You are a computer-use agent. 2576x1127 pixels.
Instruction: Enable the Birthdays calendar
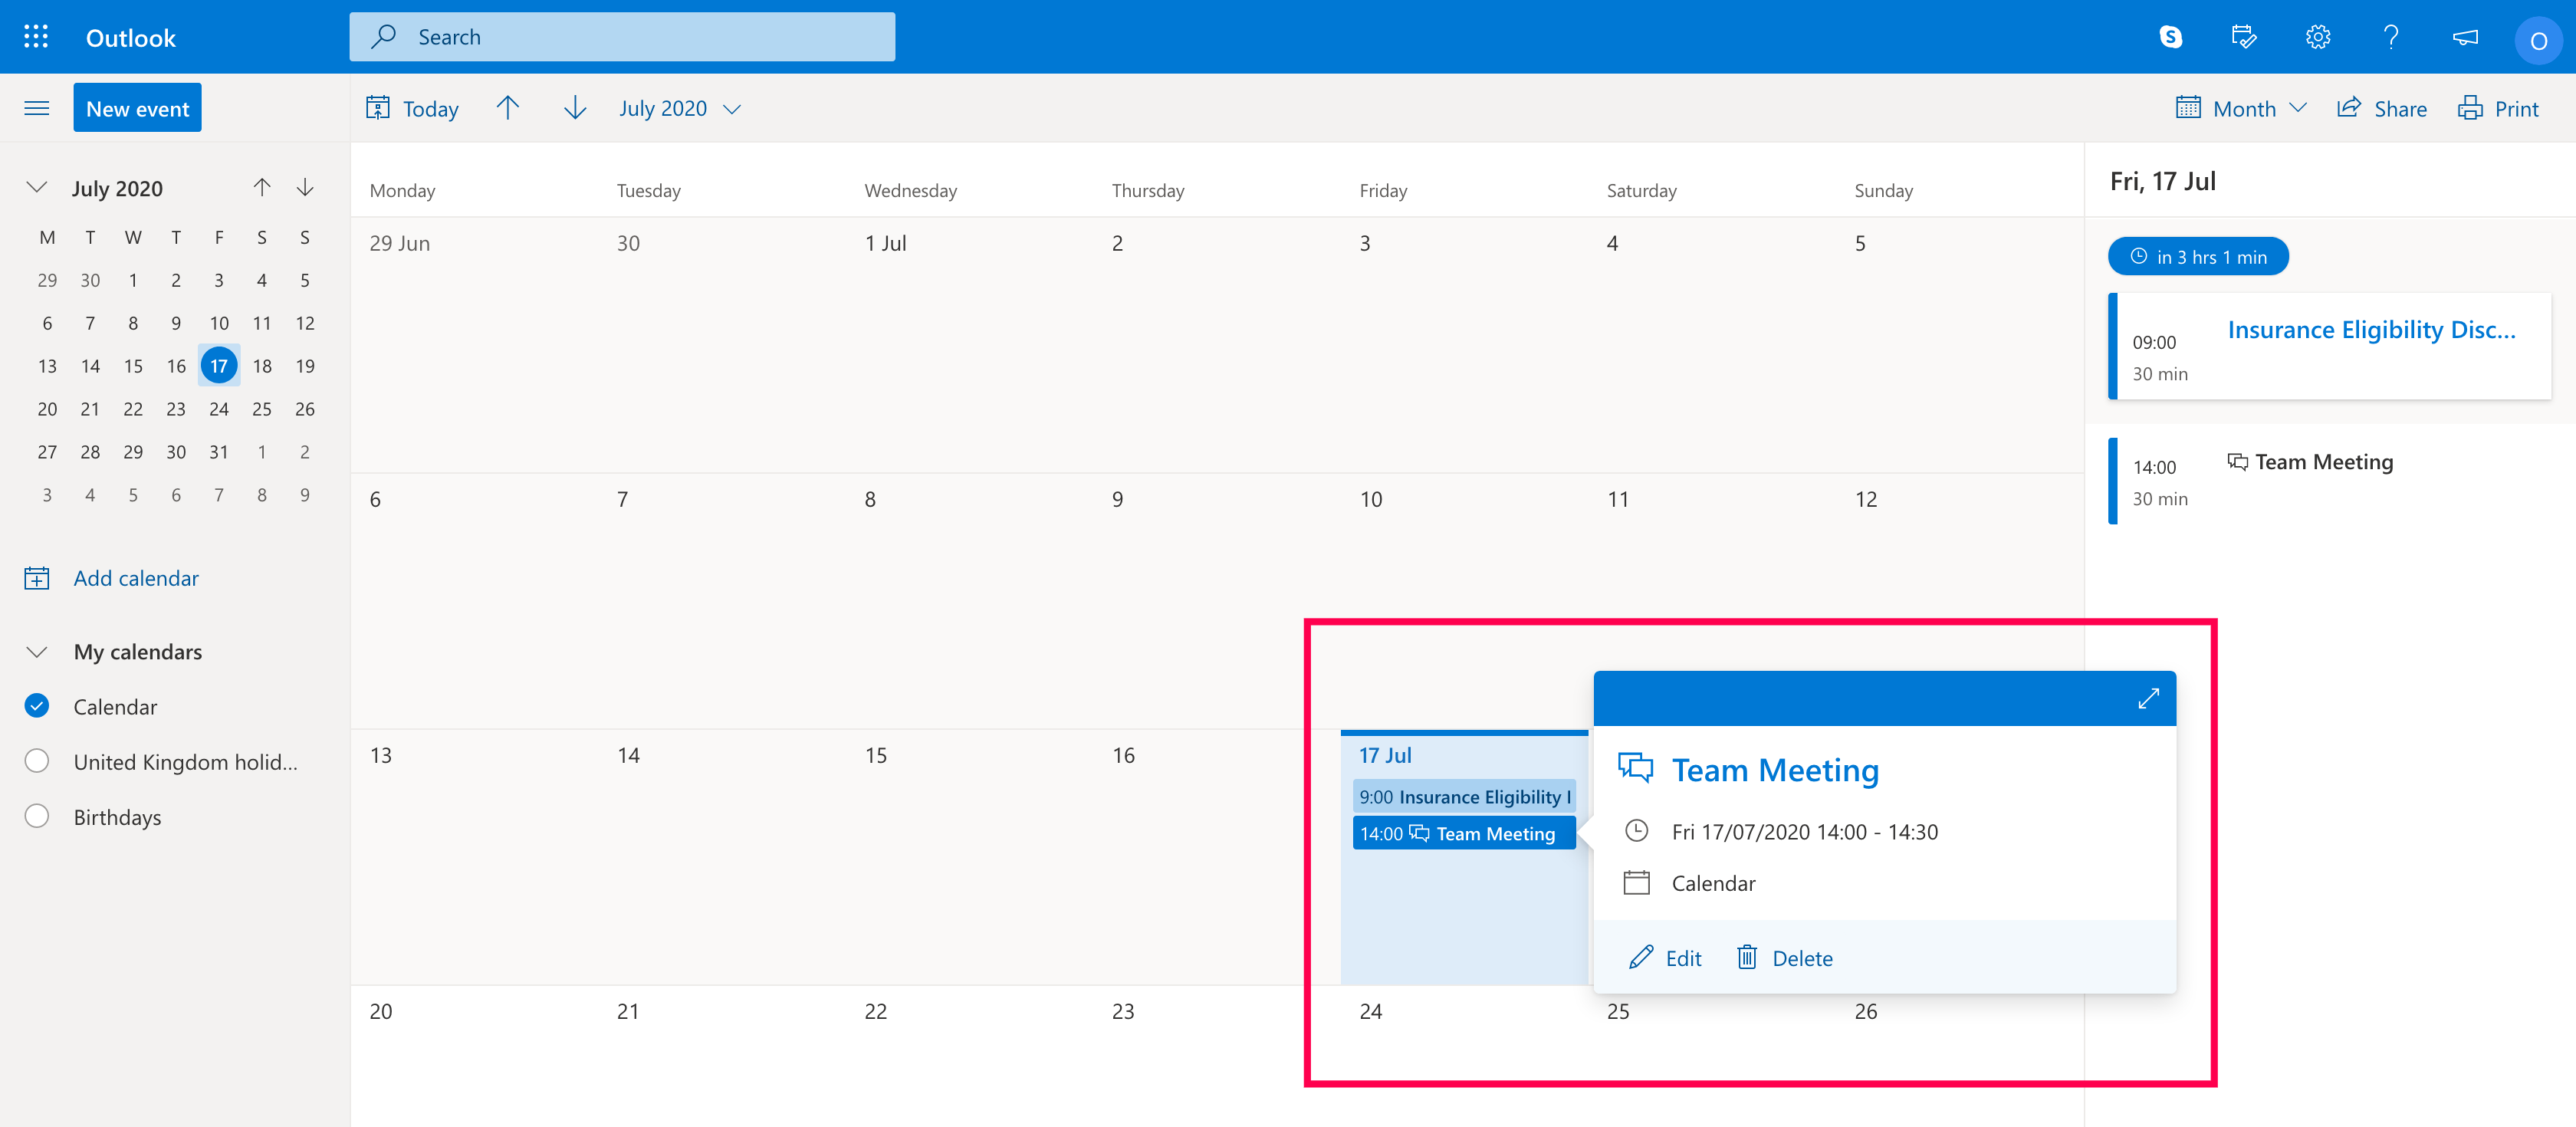pos(37,816)
